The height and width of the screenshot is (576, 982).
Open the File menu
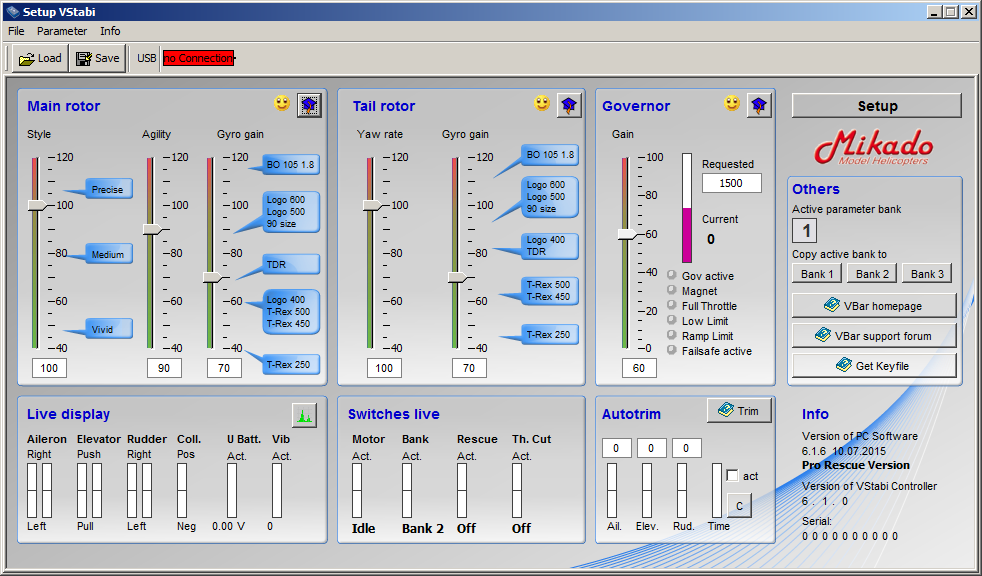[16, 31]
